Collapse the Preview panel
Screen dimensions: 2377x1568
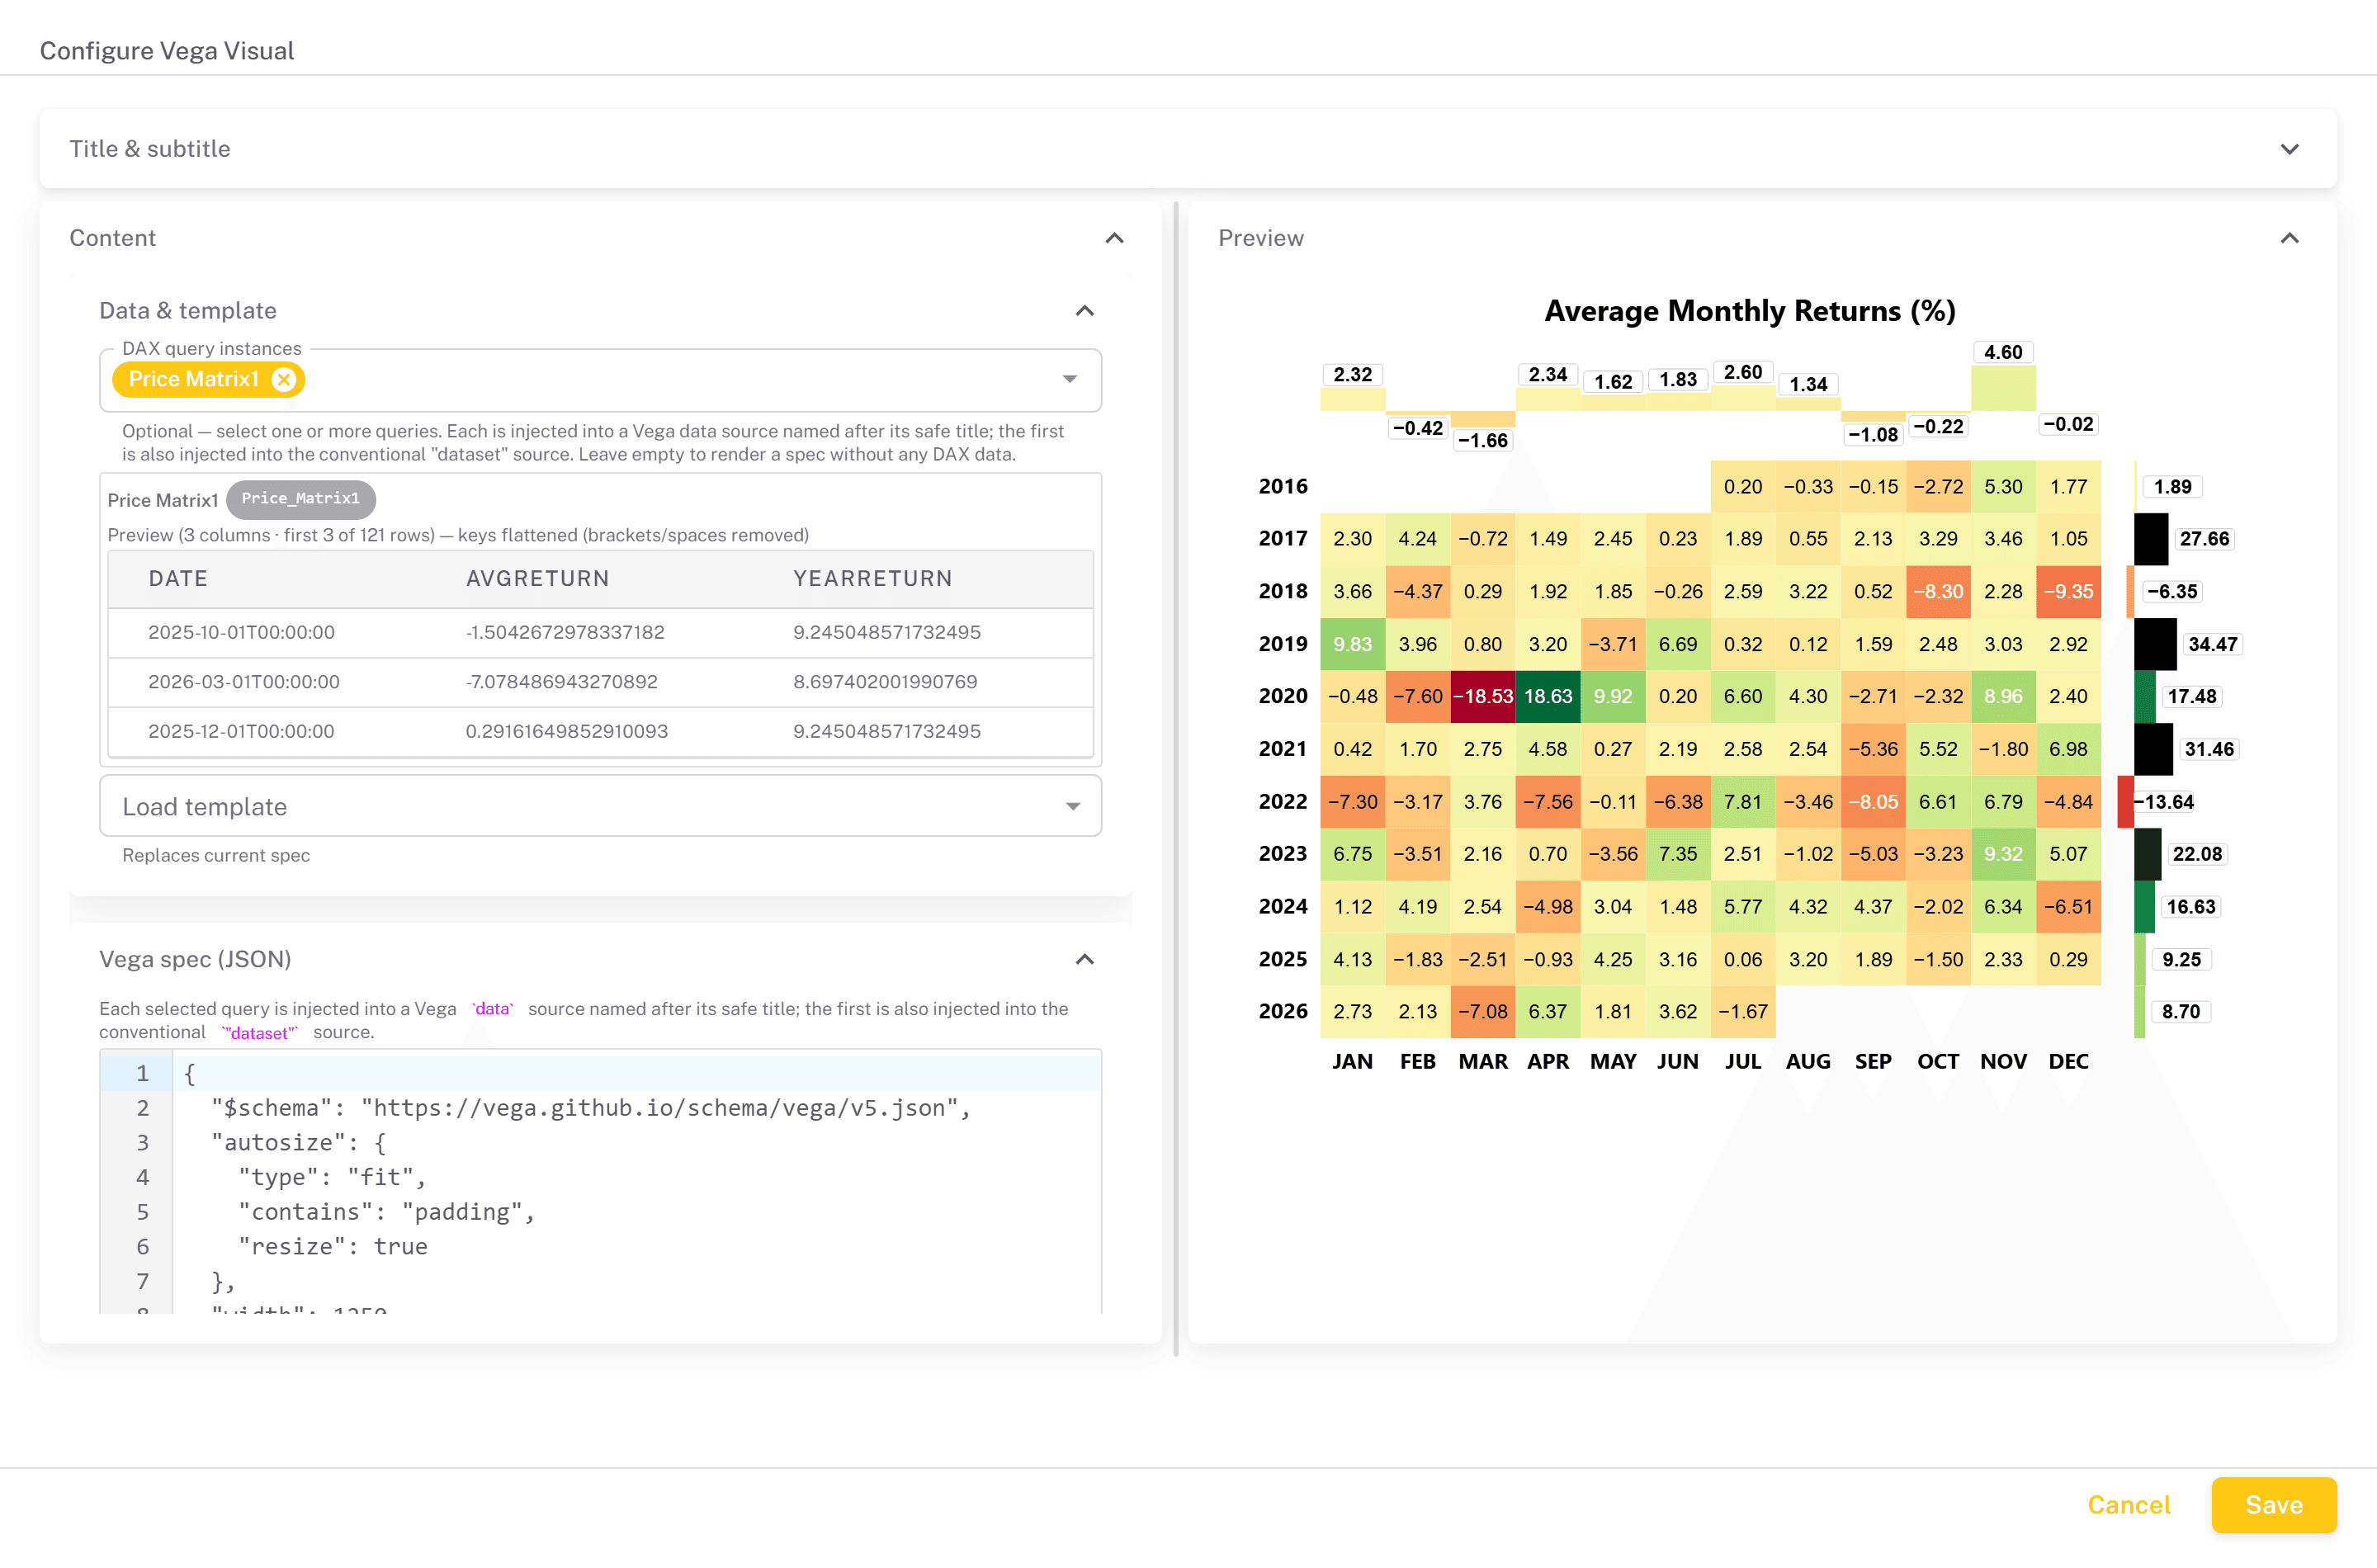click(2289, 238)
